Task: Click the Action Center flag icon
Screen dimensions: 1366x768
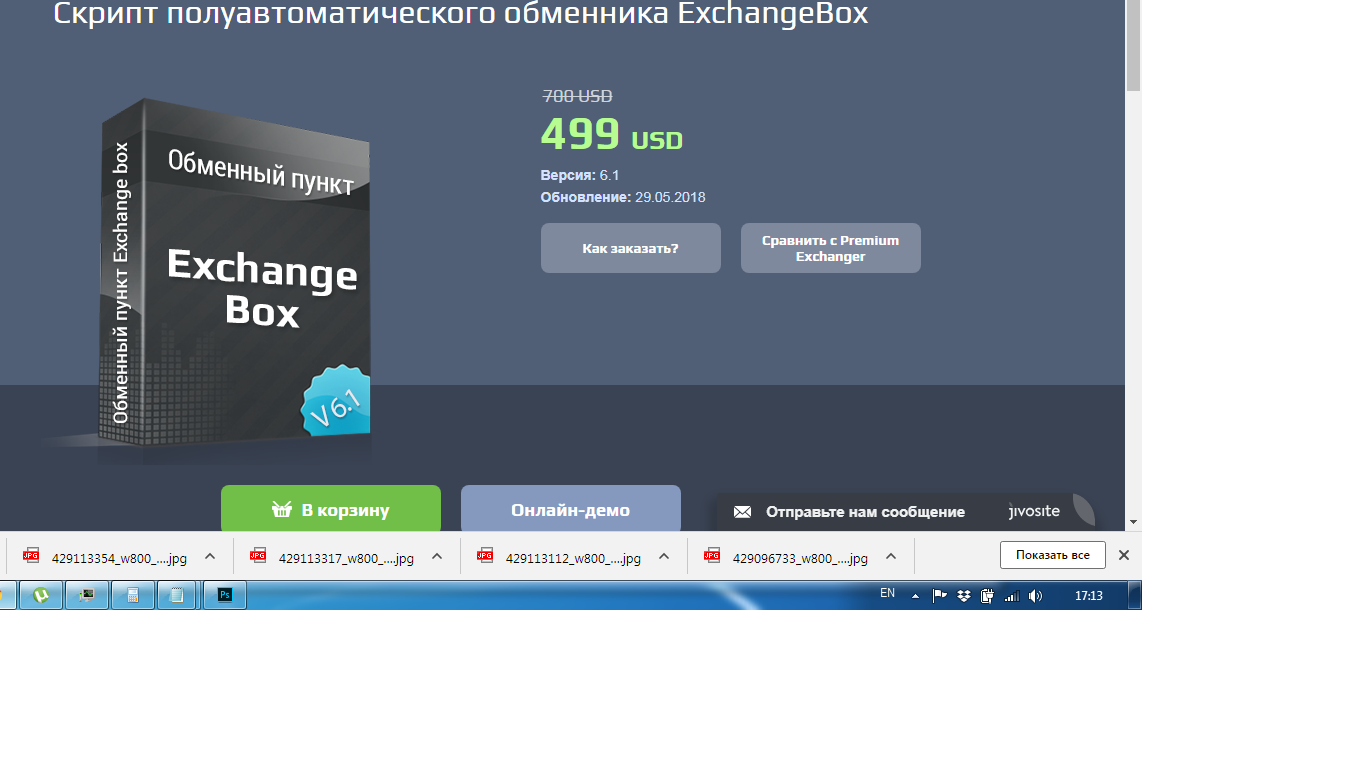Action: (x=939, y=595)
